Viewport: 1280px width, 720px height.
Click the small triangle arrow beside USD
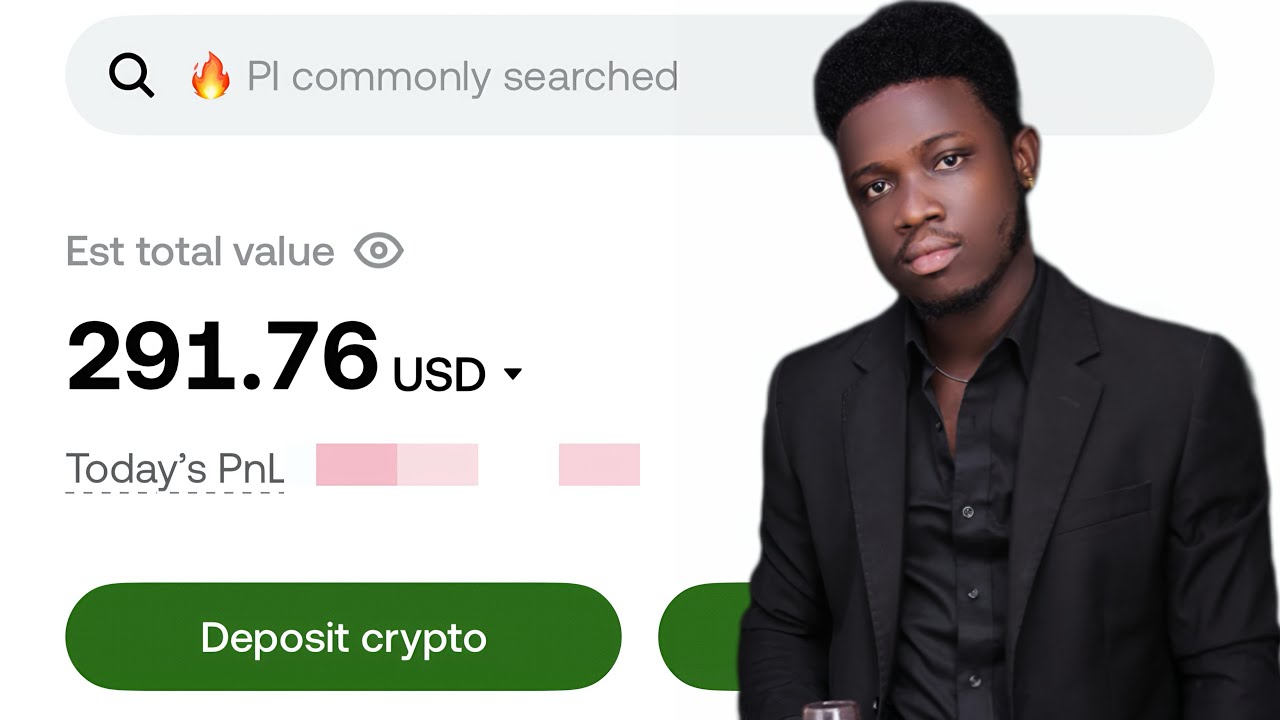coord(512,374)
